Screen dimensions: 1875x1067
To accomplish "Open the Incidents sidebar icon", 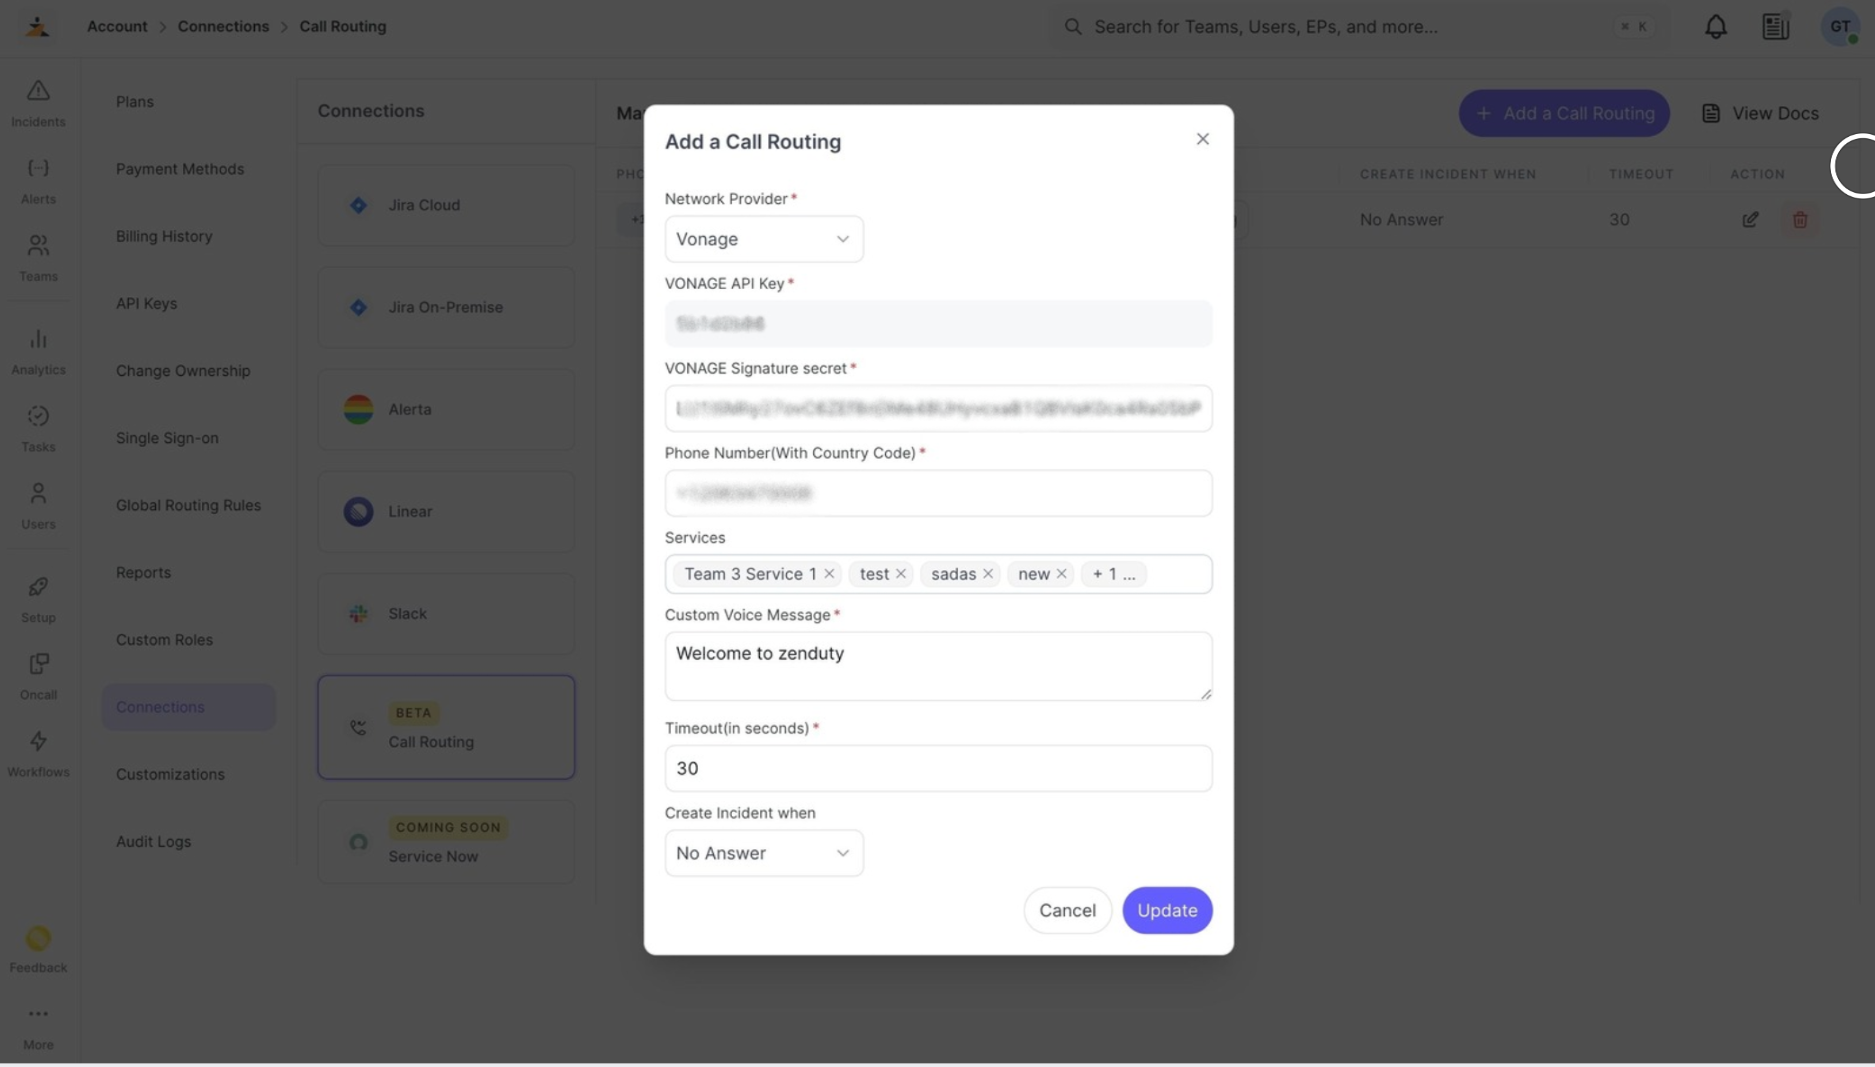I will pyautogui.click(x=38, y=103).
